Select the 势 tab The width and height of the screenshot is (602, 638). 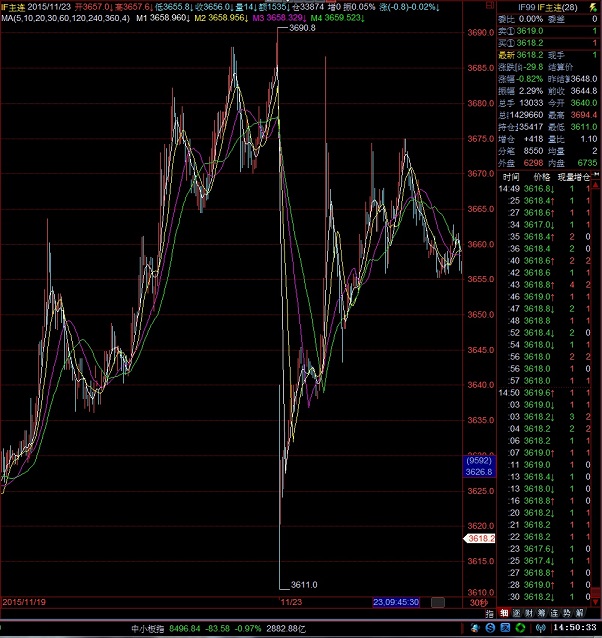coord(567,613)
